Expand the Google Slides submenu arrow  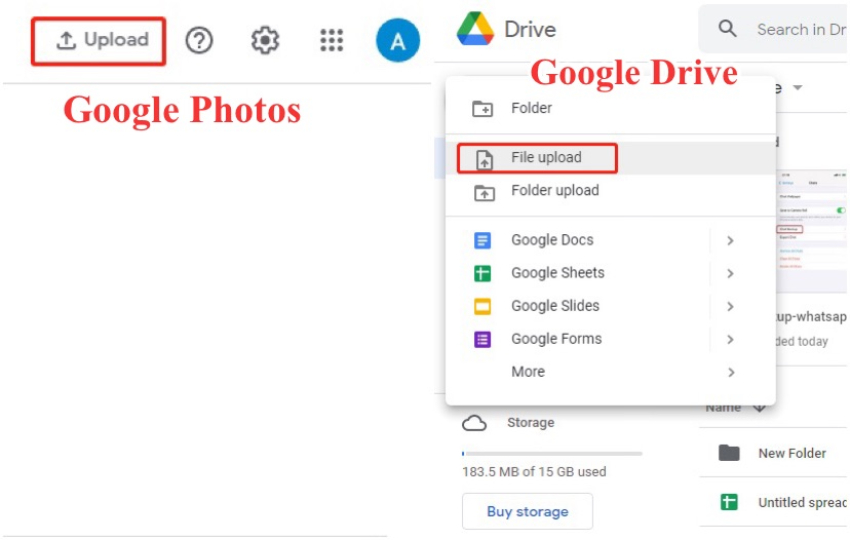click(x=731, y=306)
